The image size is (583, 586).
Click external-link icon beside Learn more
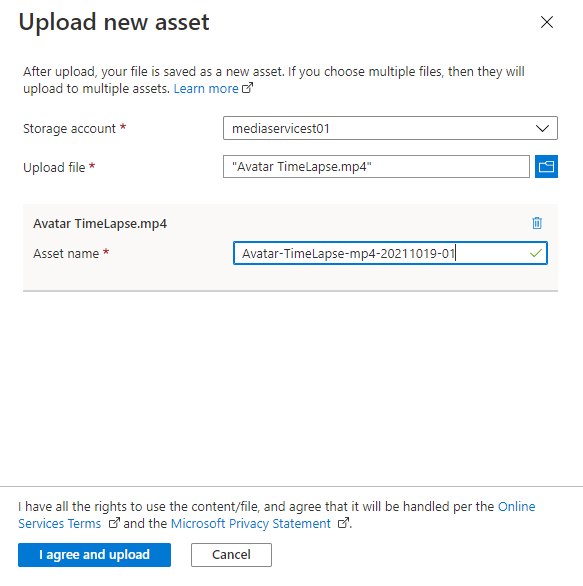pos(247,88)
